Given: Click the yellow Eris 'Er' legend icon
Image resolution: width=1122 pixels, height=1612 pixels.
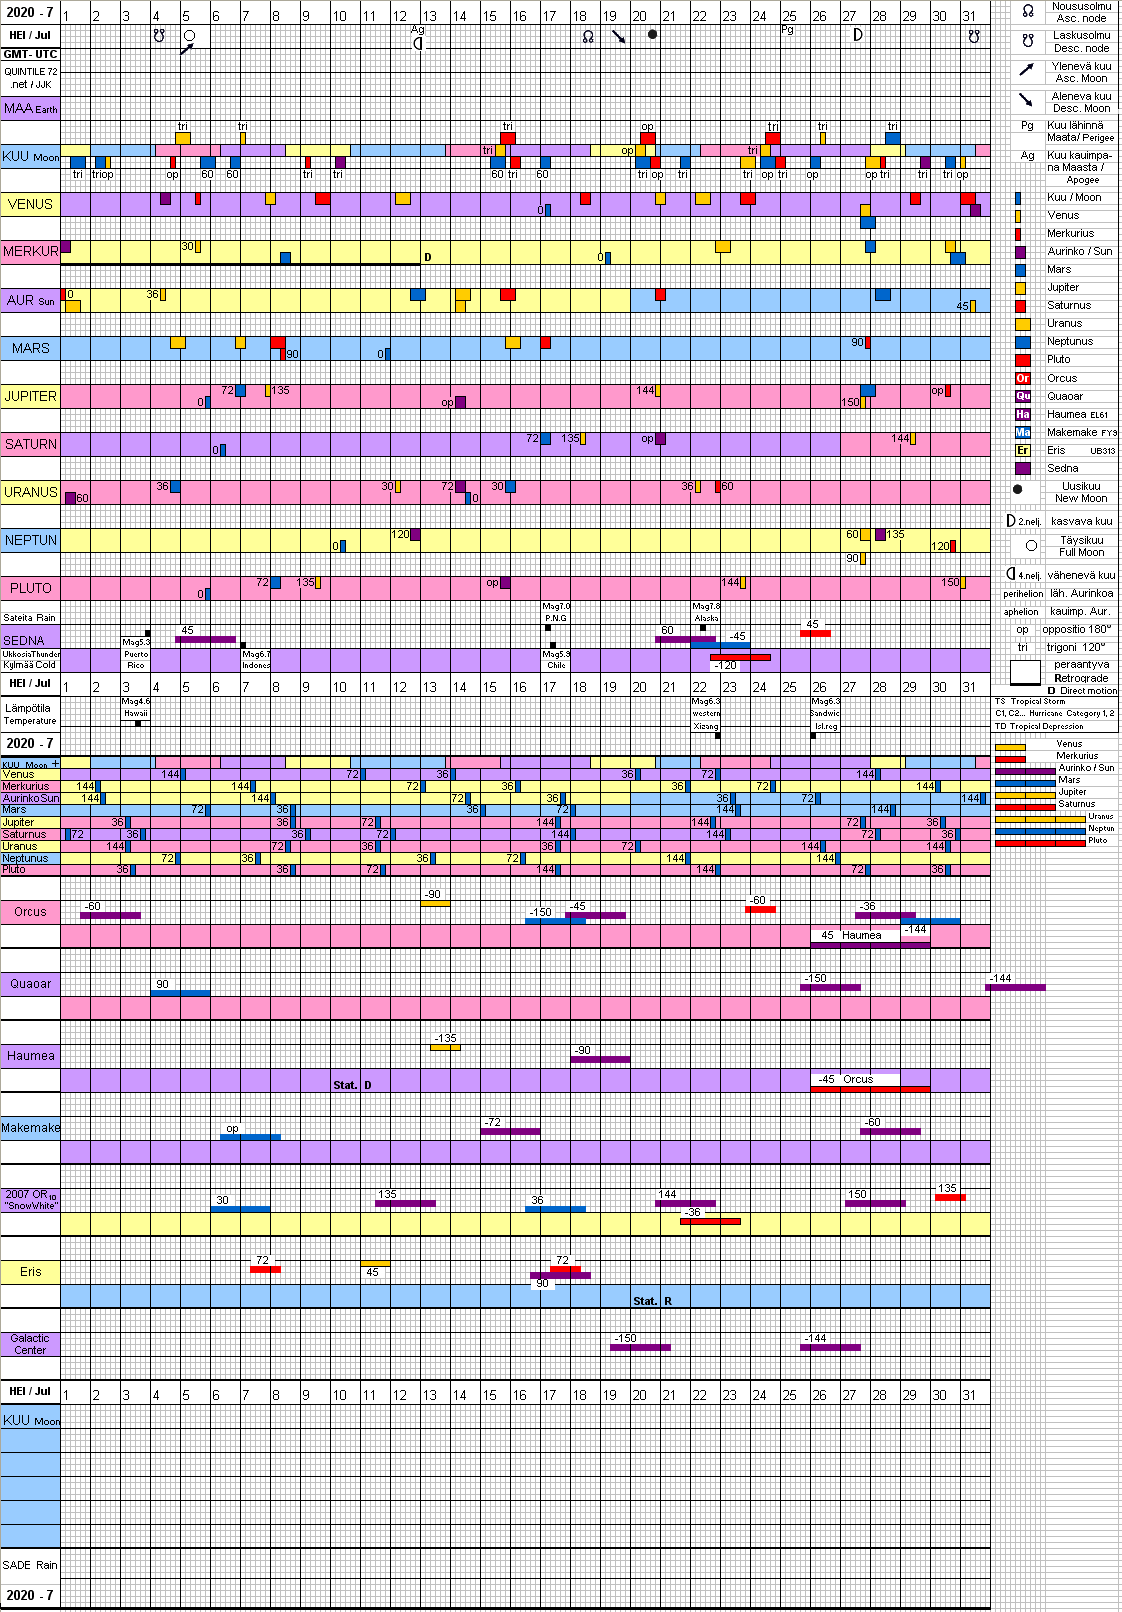Looking at the screenshot, I should (1022, 450).
